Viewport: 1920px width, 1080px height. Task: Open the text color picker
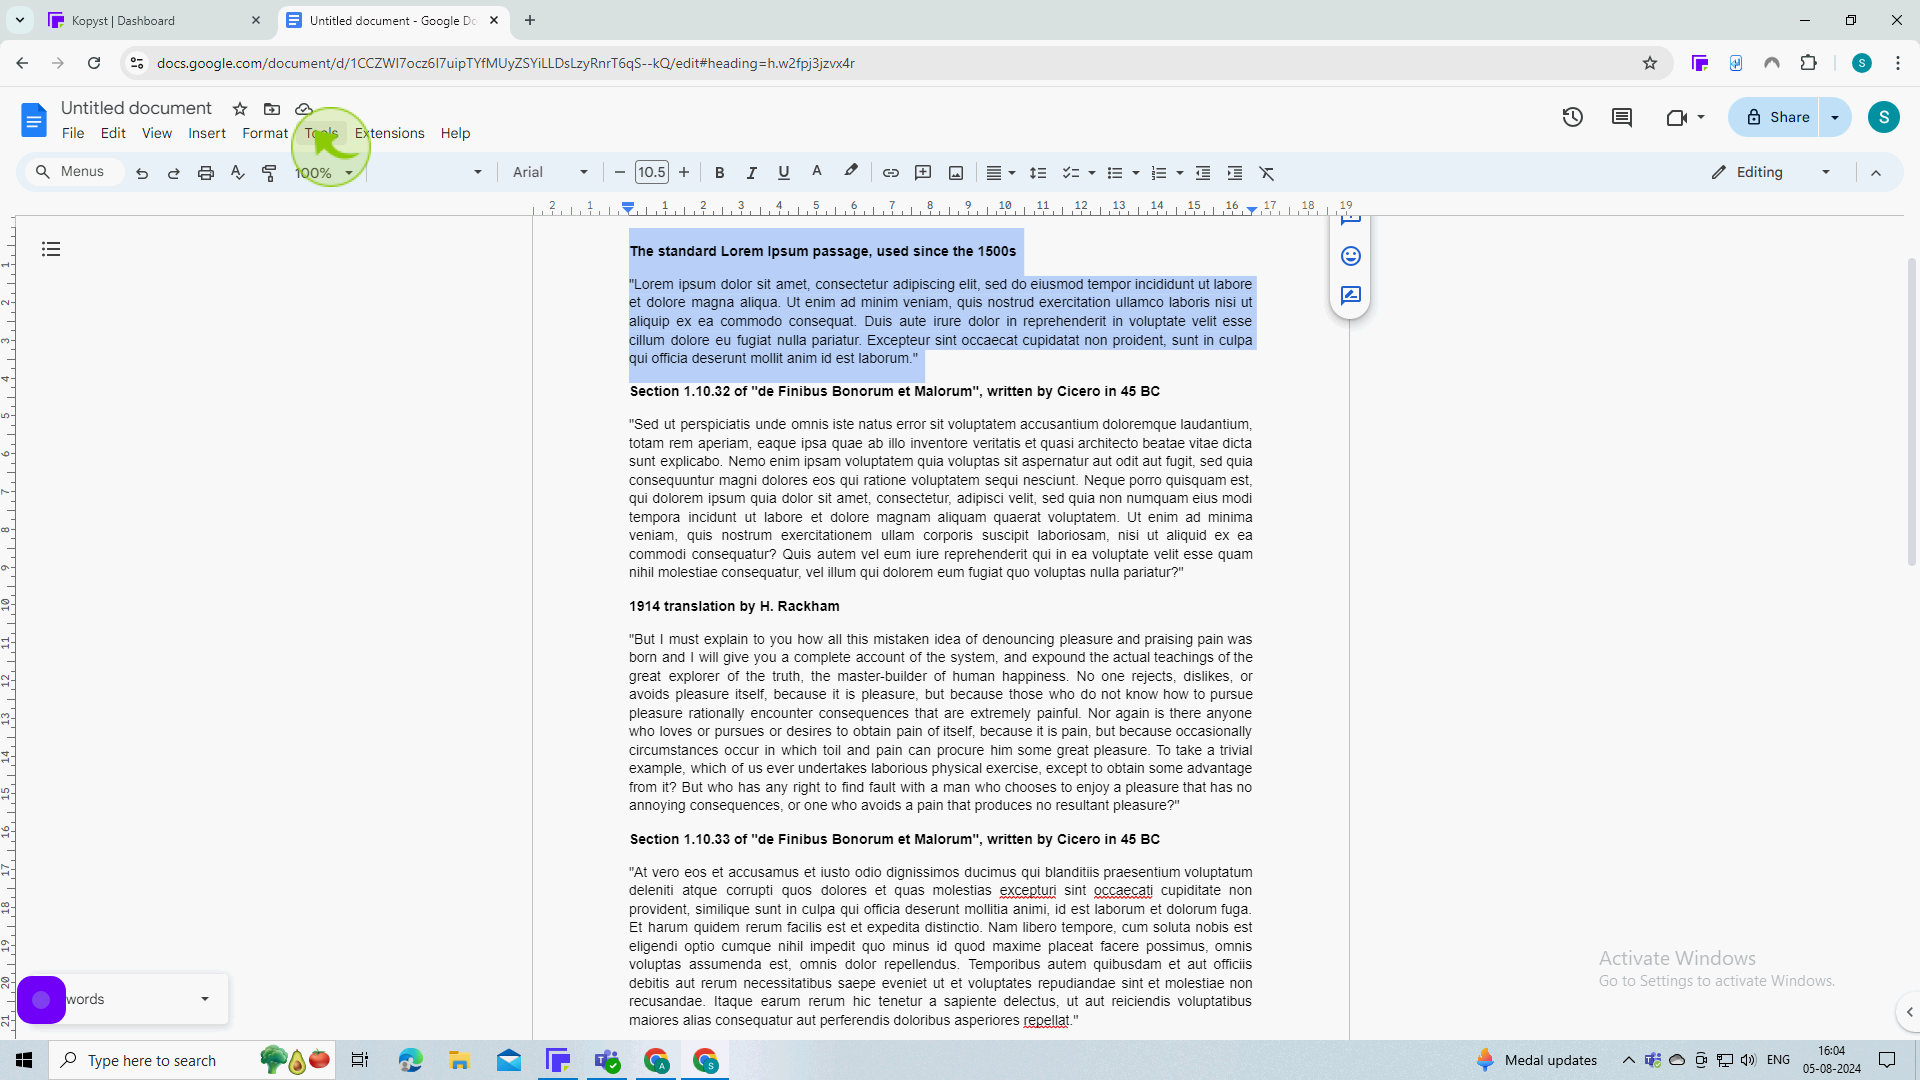[x=816, y=173]
